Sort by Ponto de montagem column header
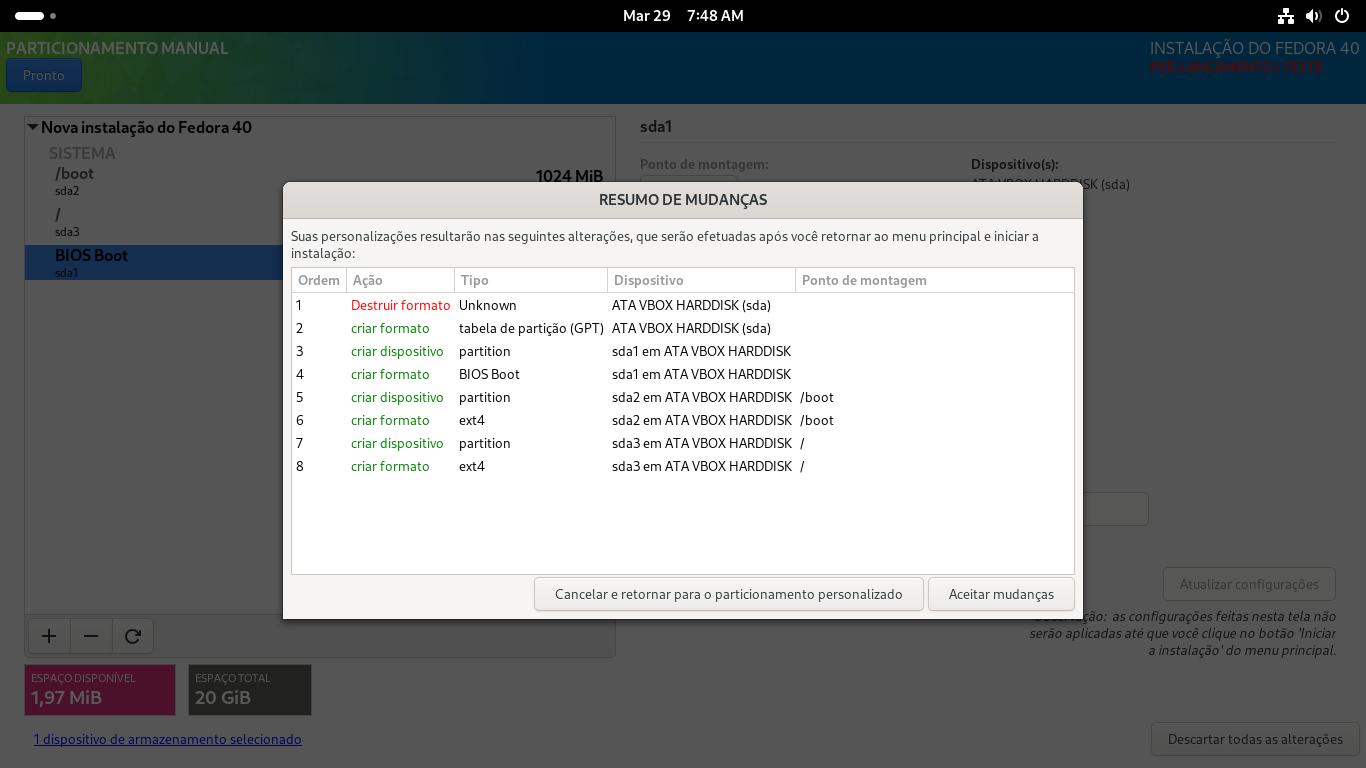 click(x=934, y=280)
